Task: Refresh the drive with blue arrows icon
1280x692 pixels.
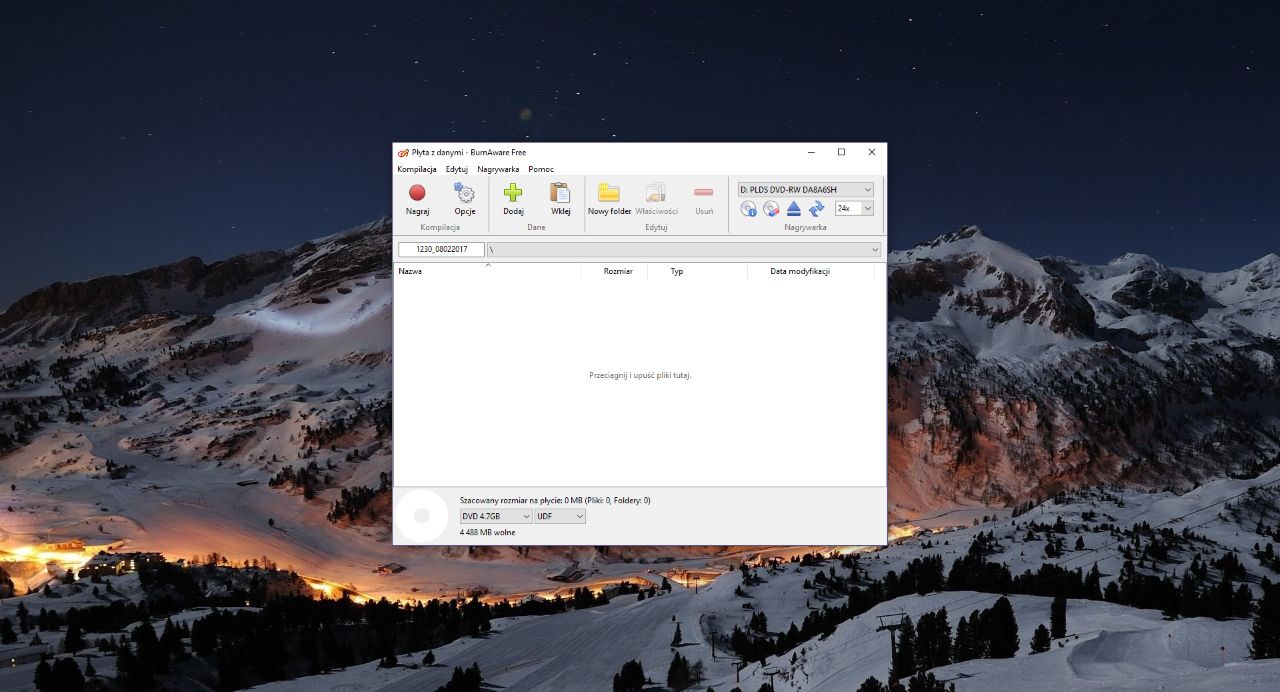Action: (816, 209)
